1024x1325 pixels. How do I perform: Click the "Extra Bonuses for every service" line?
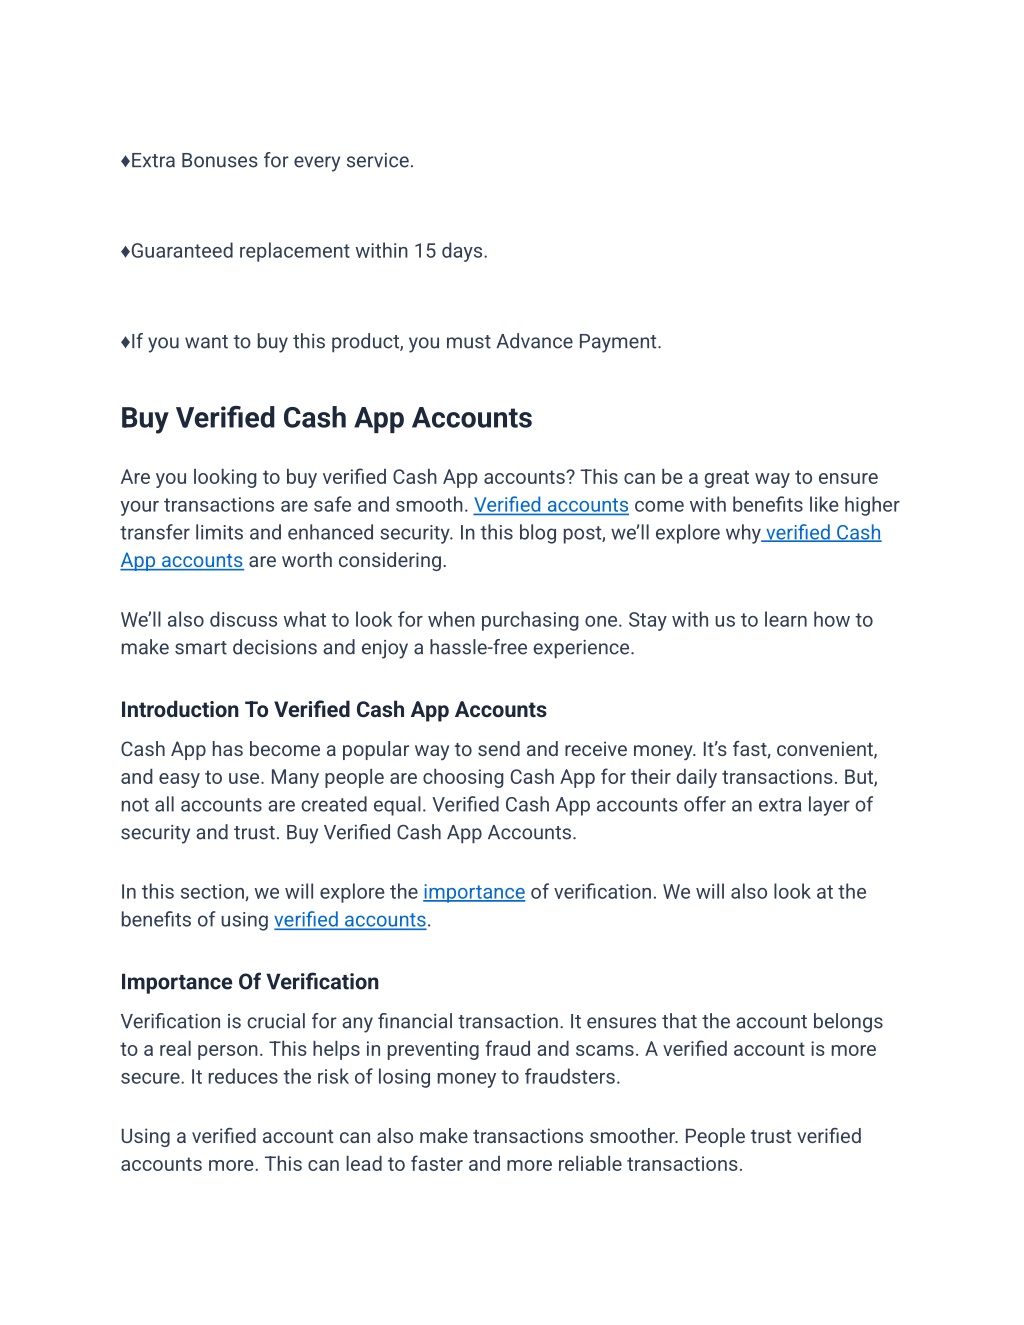(x=267, y=161)
